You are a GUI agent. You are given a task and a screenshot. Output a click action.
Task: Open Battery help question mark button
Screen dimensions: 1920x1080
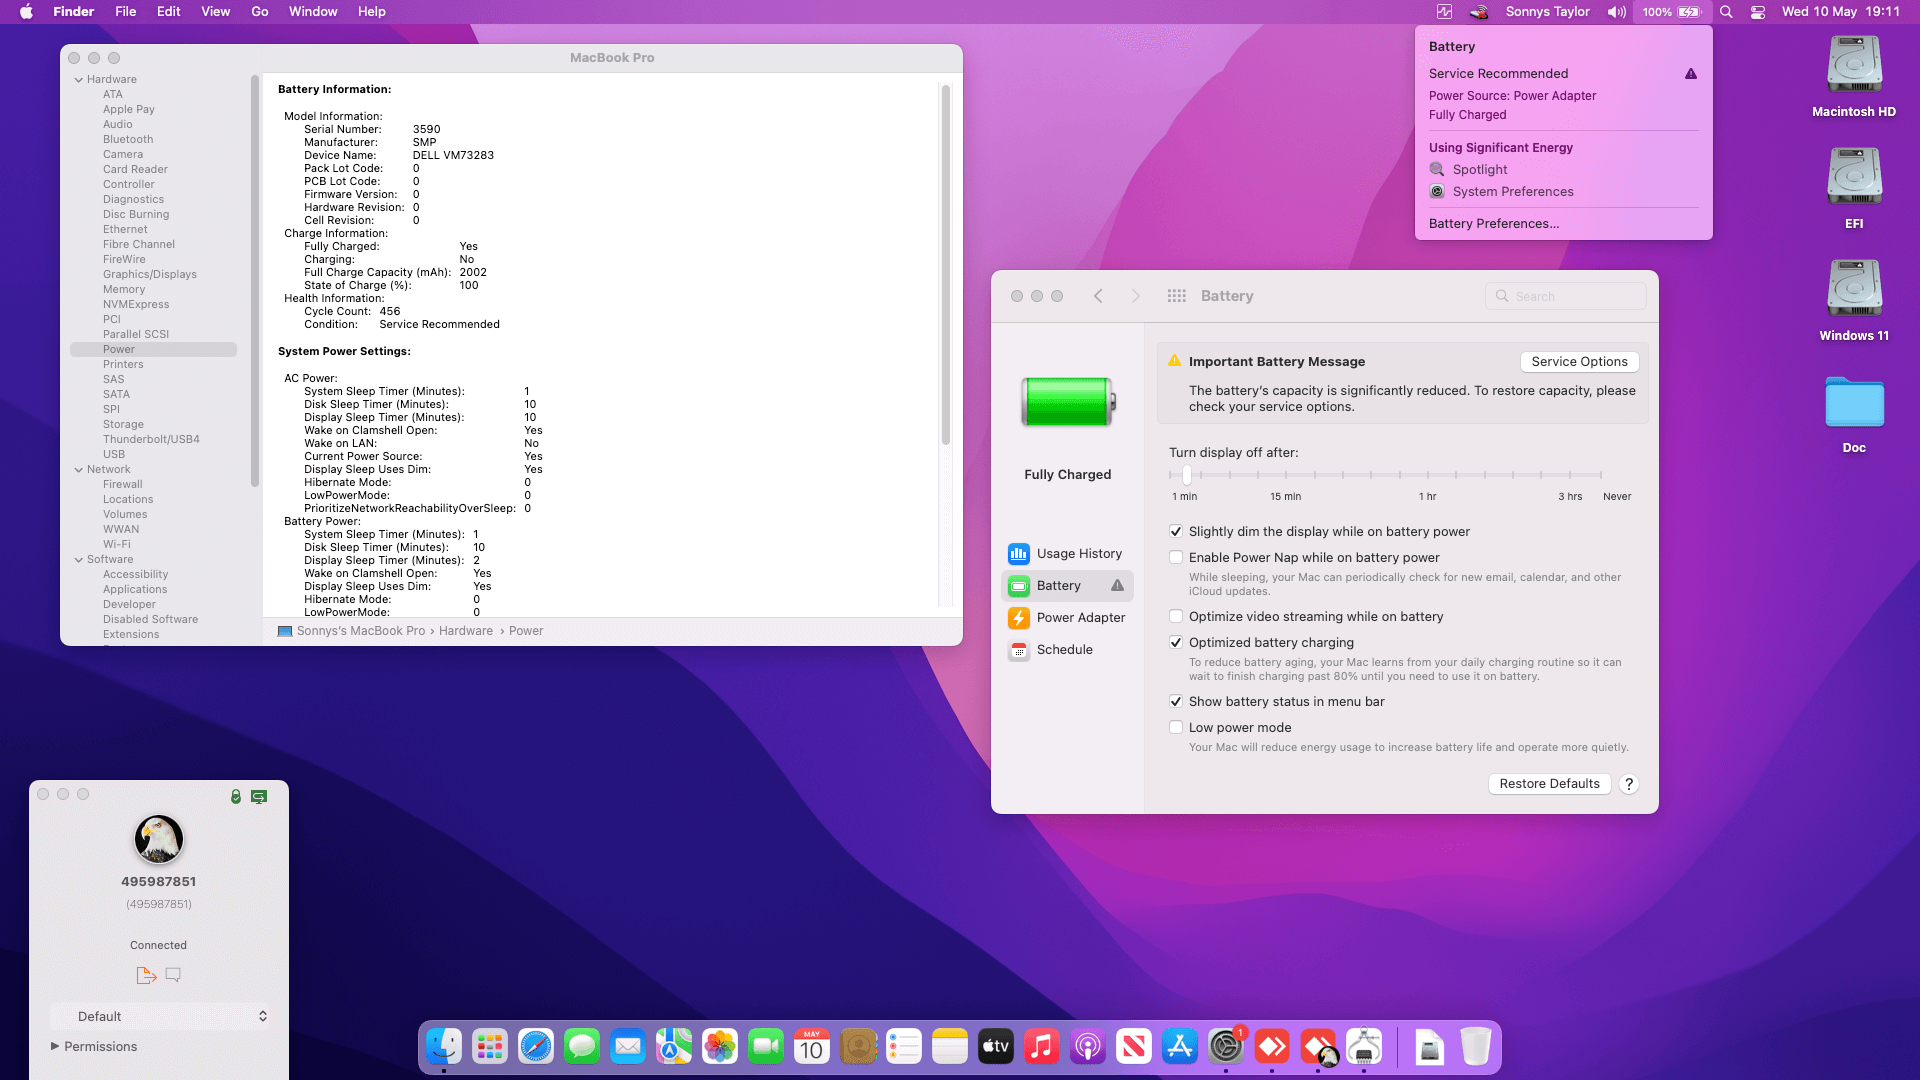pyautogui.click(x=1629, y=784)
